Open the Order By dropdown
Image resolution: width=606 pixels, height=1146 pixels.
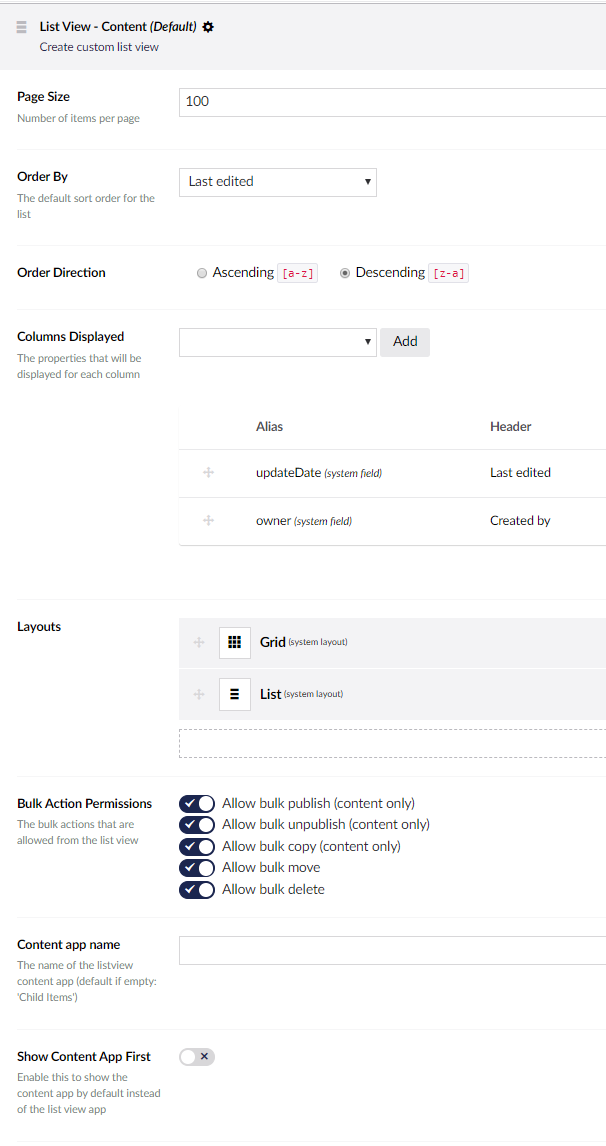point(277,182)
